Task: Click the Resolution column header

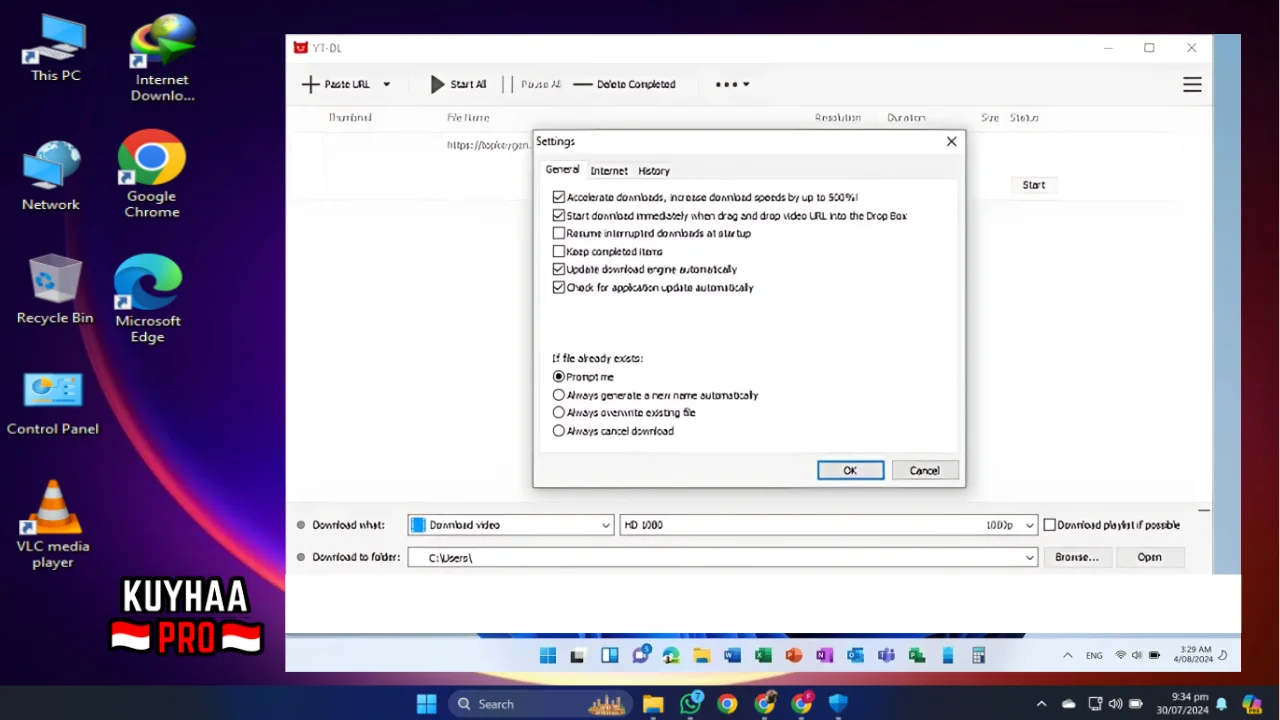Action: 838,118
